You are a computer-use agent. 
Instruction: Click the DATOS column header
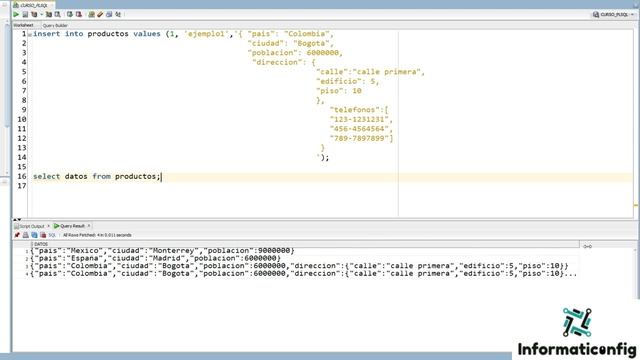click(x=305, y=244)
